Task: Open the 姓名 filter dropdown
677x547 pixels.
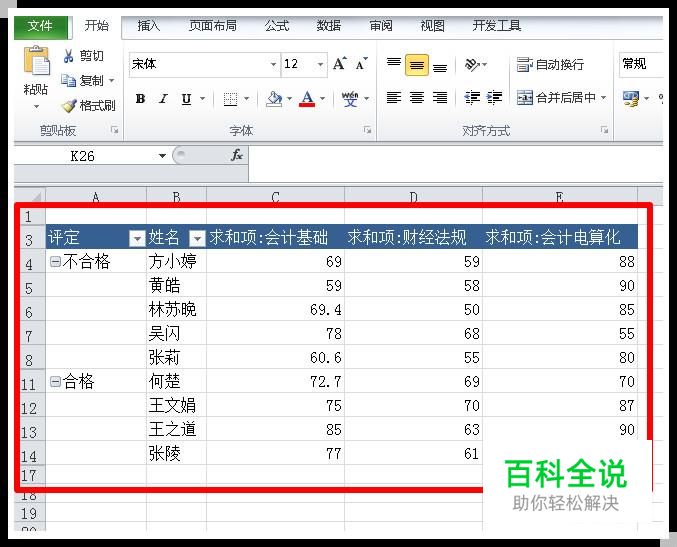Action: coord(197,238)
